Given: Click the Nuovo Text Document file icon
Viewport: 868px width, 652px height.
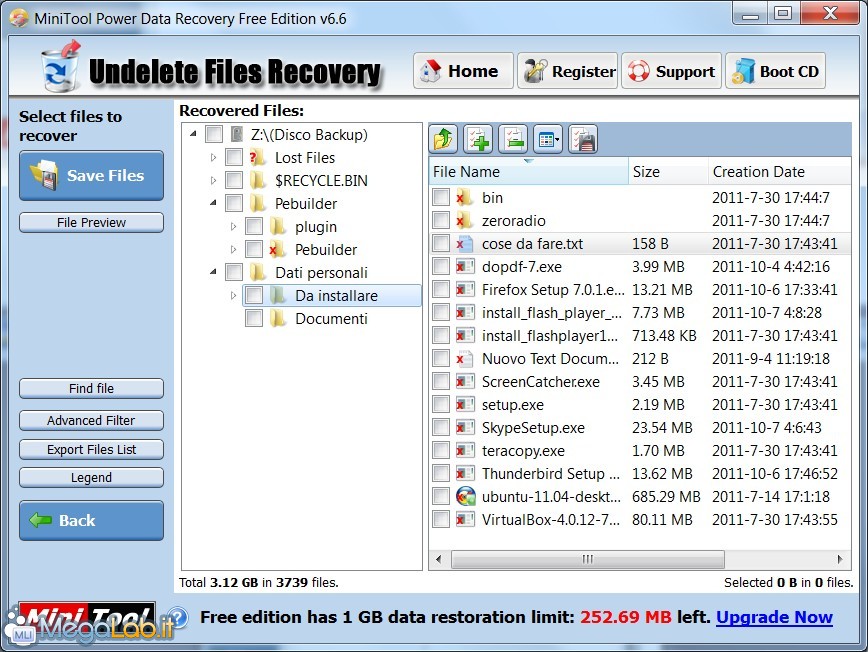Looking at the screenshot, I should [464, 359].
